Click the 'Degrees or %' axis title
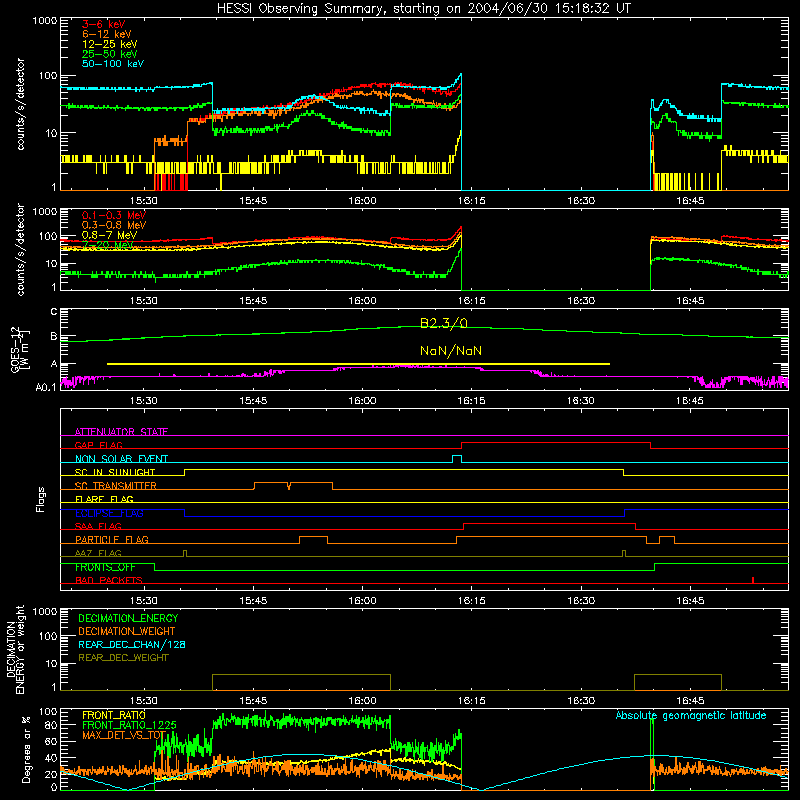Viewport: 800px width, 800px height. click(x=26, y=749)
